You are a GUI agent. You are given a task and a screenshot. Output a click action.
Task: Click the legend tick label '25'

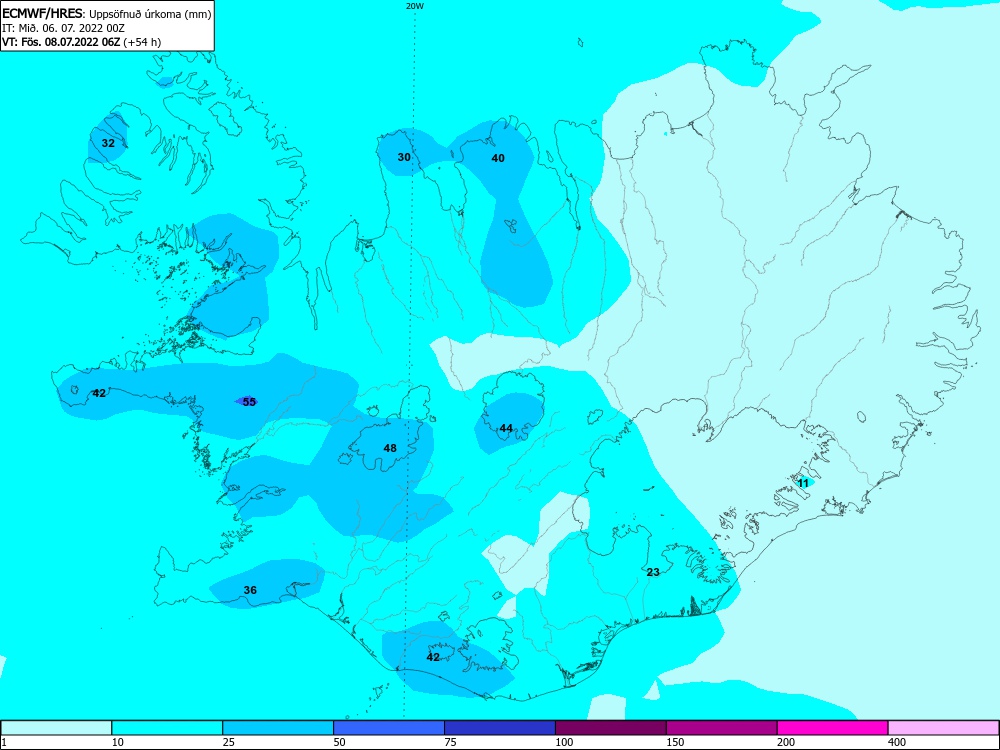tap(229, 742)
